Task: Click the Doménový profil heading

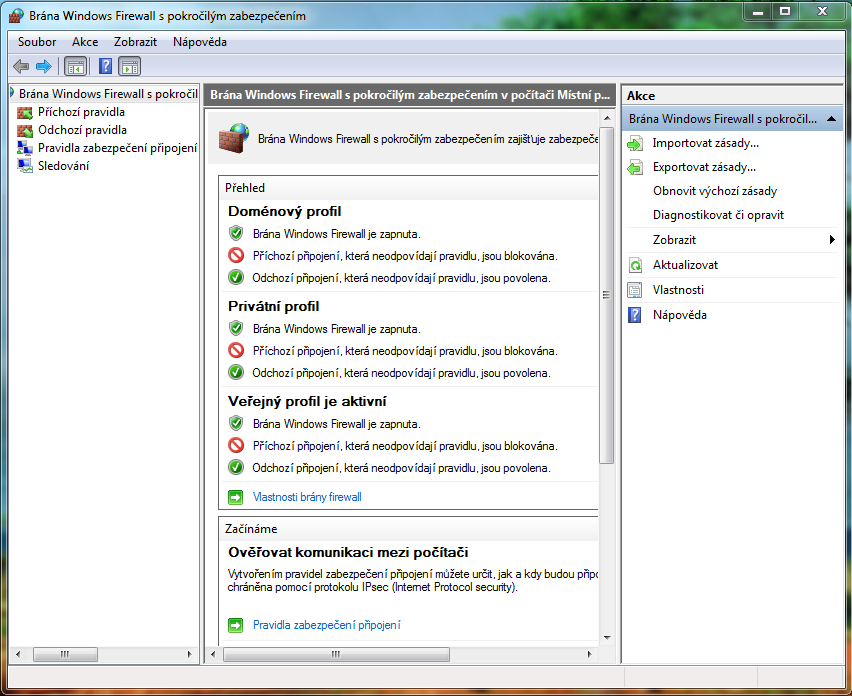Action: click(x=285, y=211)
